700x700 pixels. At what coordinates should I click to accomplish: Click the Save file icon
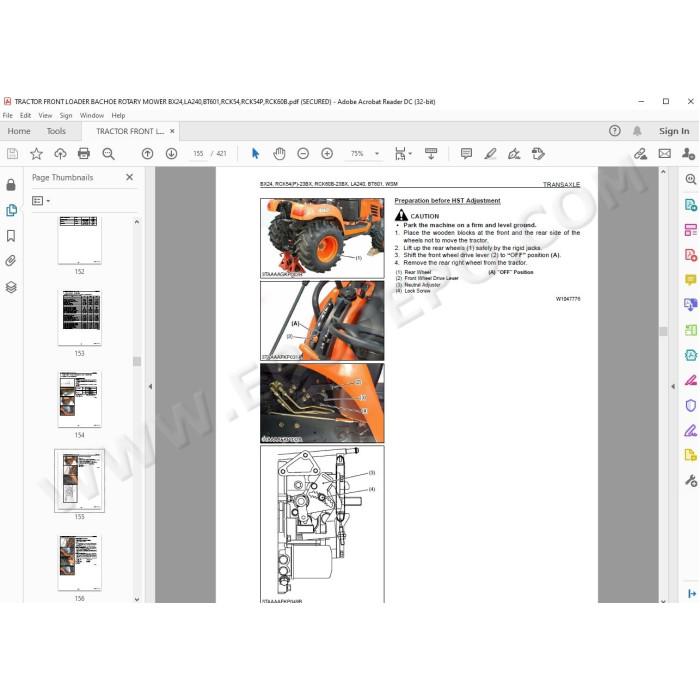[12, 154]
